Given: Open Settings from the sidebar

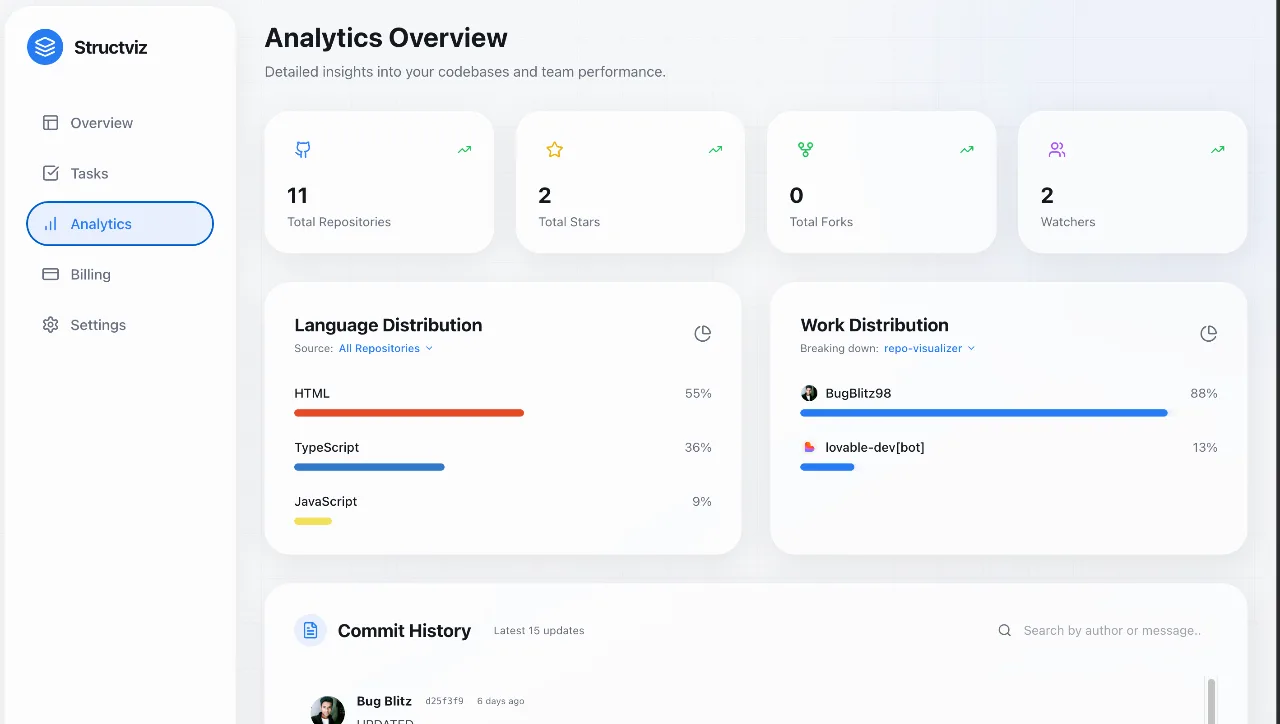Looking at the screenshot, I should (120, 325).
